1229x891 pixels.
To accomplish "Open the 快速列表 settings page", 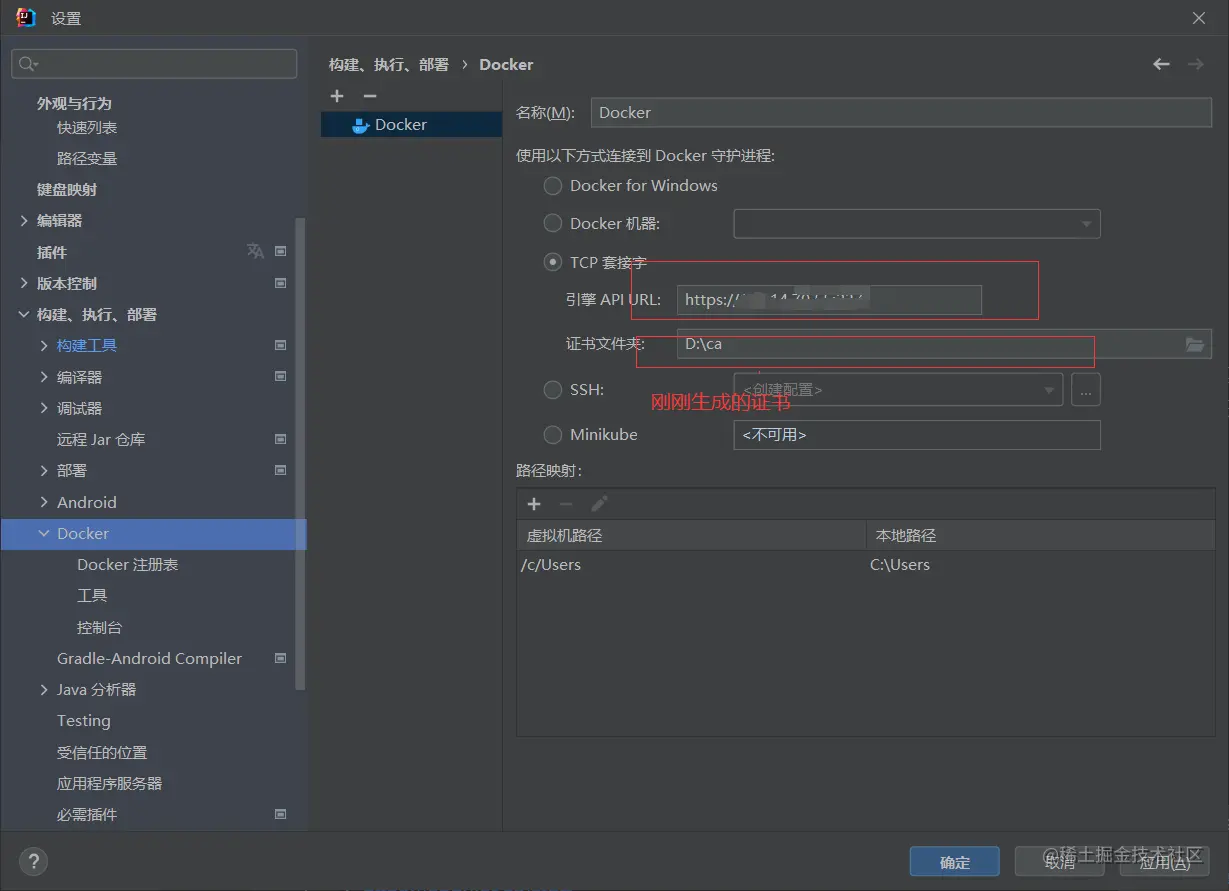I will (x=87, y=127).
